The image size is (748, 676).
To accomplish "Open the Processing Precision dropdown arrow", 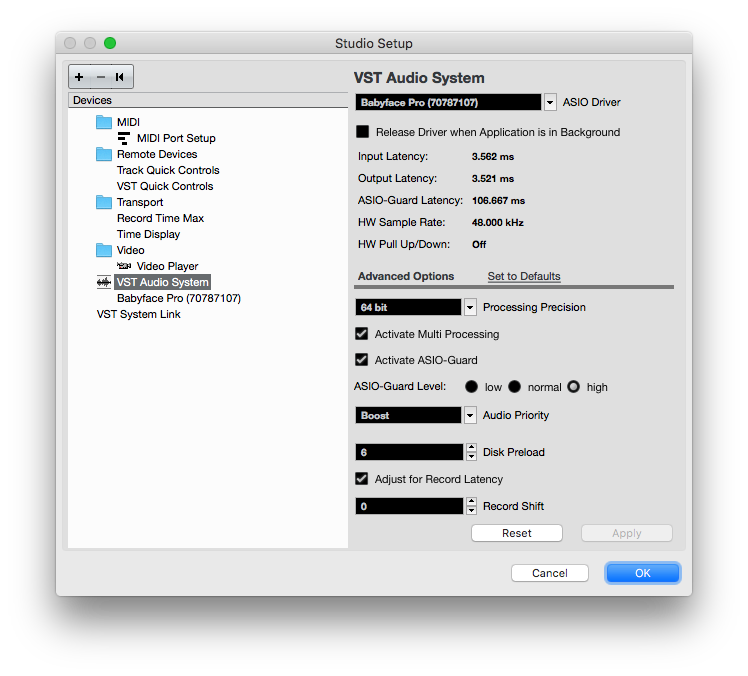I will pyautogui.click(x=470, y=307).
